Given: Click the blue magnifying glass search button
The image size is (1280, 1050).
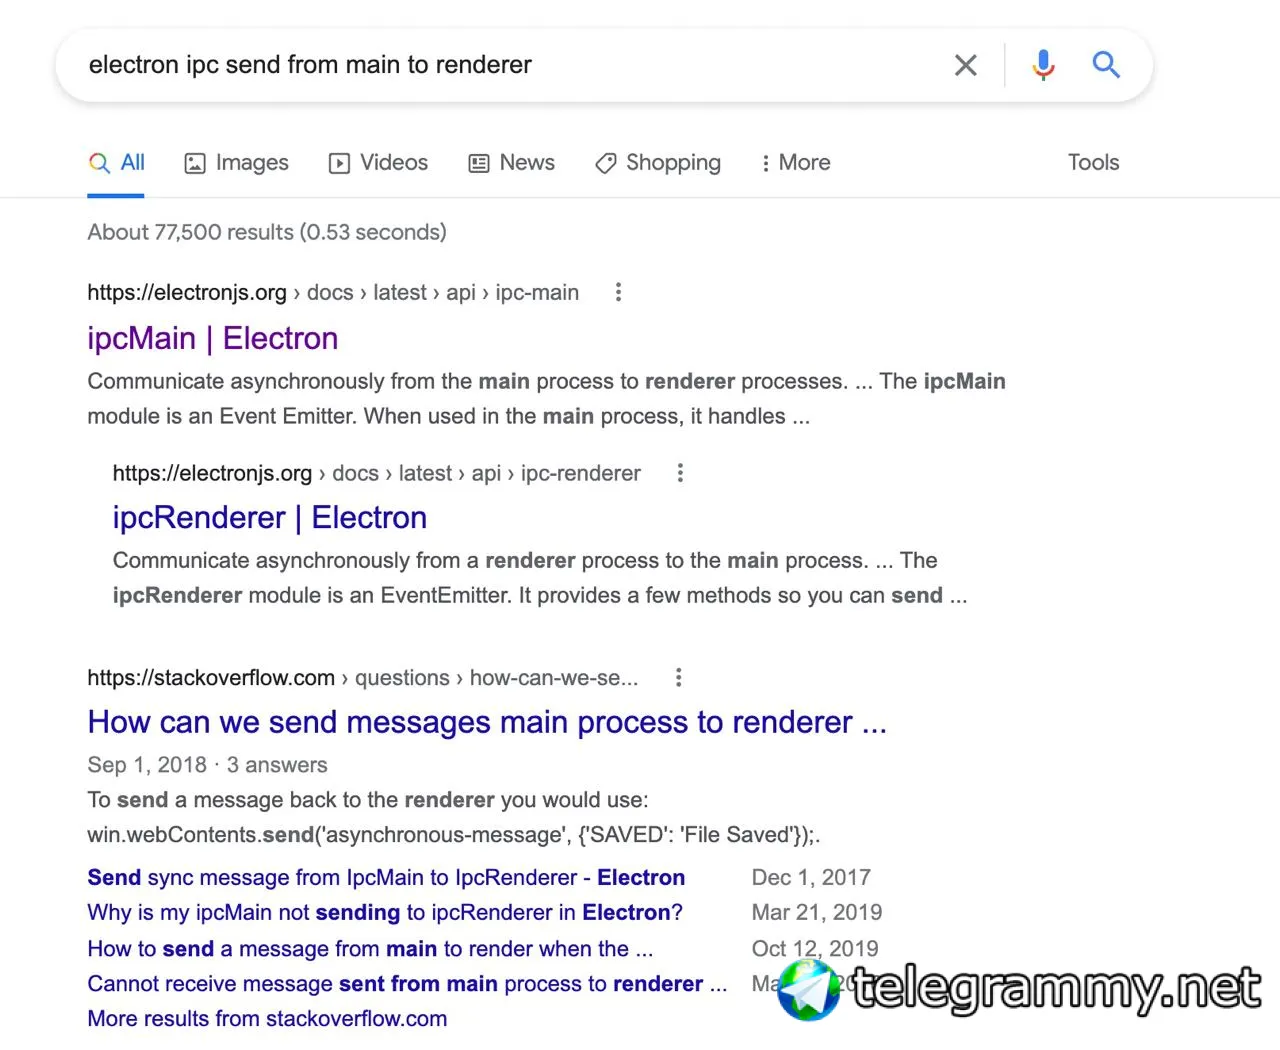Looking at the screenshot, I should [1105, 65].
